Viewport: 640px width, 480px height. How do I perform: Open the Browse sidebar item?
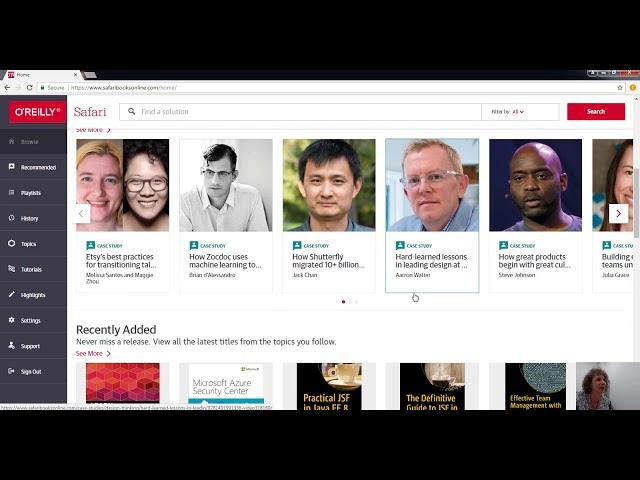click(x=33, y=142)
